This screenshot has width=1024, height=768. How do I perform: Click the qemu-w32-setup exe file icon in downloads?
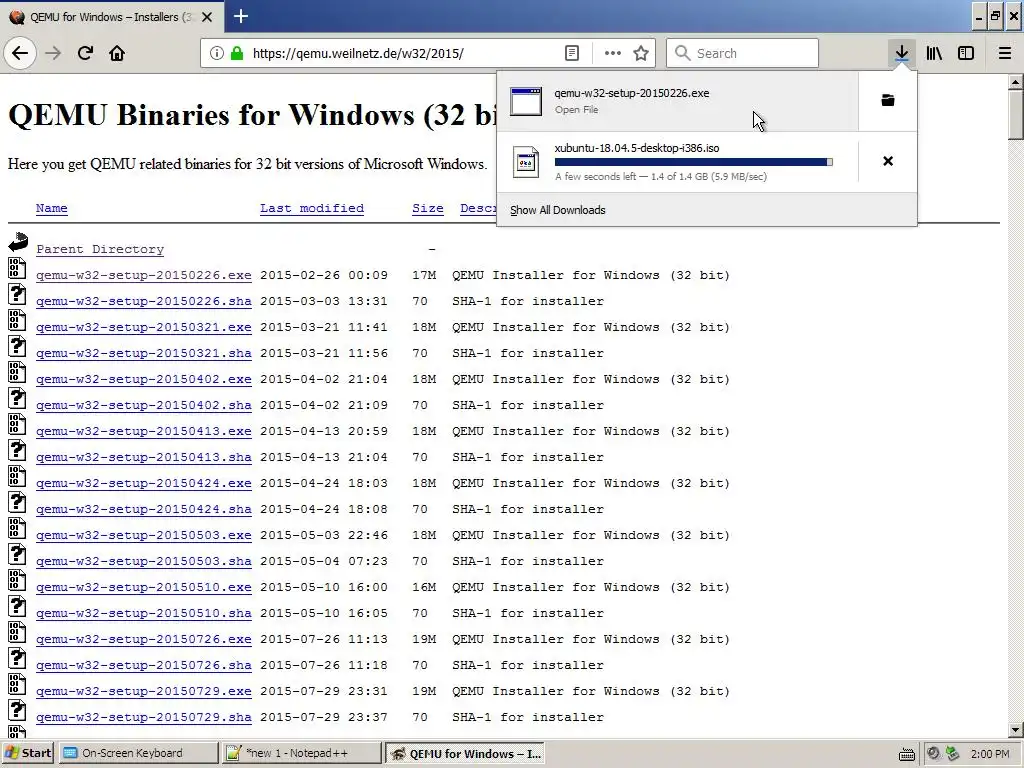tap(526, 101)
